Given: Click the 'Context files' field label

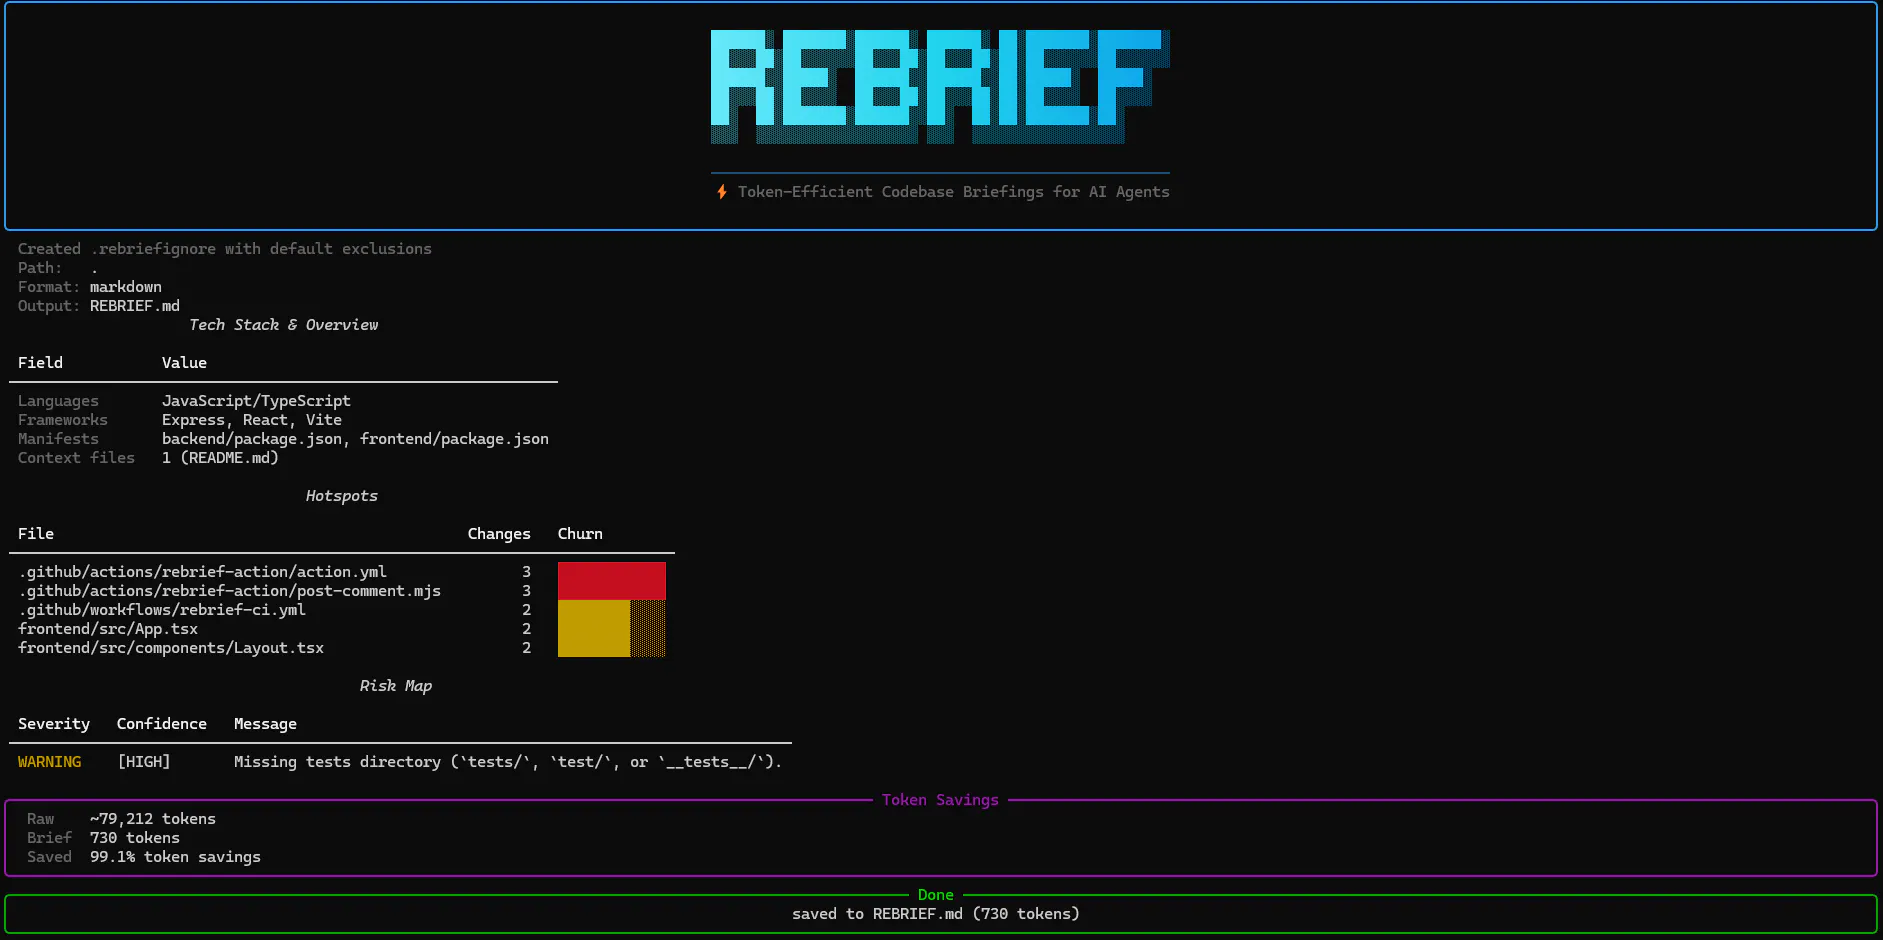Looking at the screenshot, I should coord(76,458).
